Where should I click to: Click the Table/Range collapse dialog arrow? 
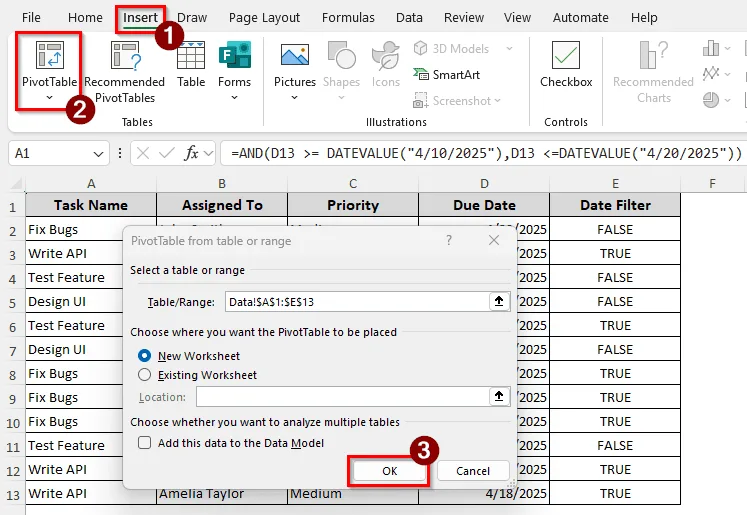pyautogui.click(x=499, y=302)
